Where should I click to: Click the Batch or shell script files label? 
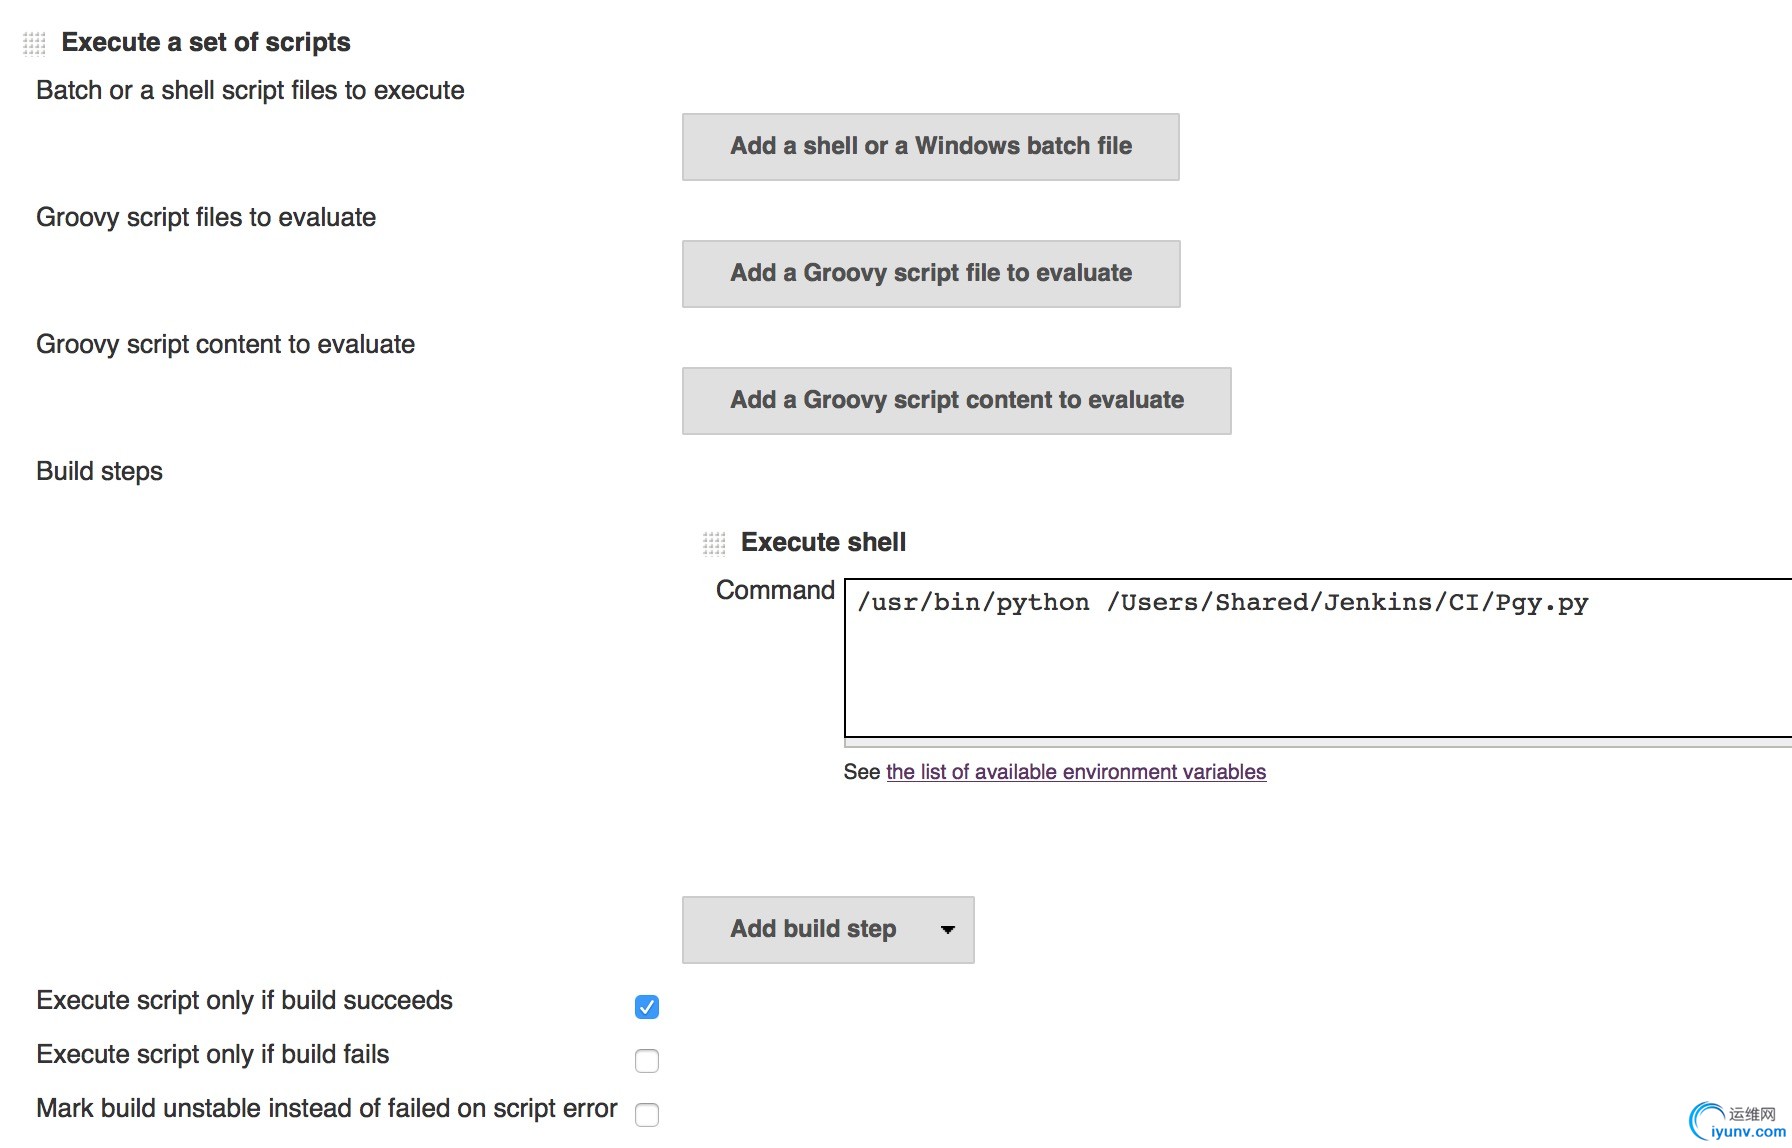click(x=250, y=90)
